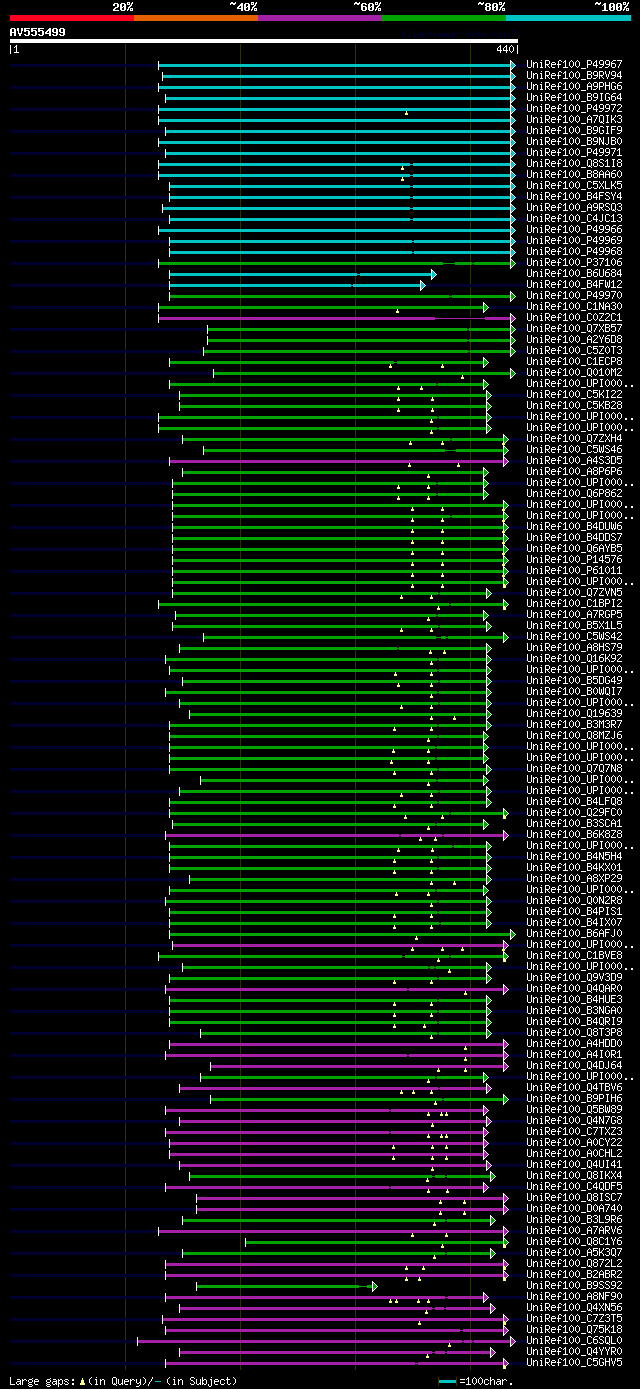This screenshot has height=1389, width=640.
Task: Select the UniRef100_C1NA30 label
Action: tap(574, 306)
